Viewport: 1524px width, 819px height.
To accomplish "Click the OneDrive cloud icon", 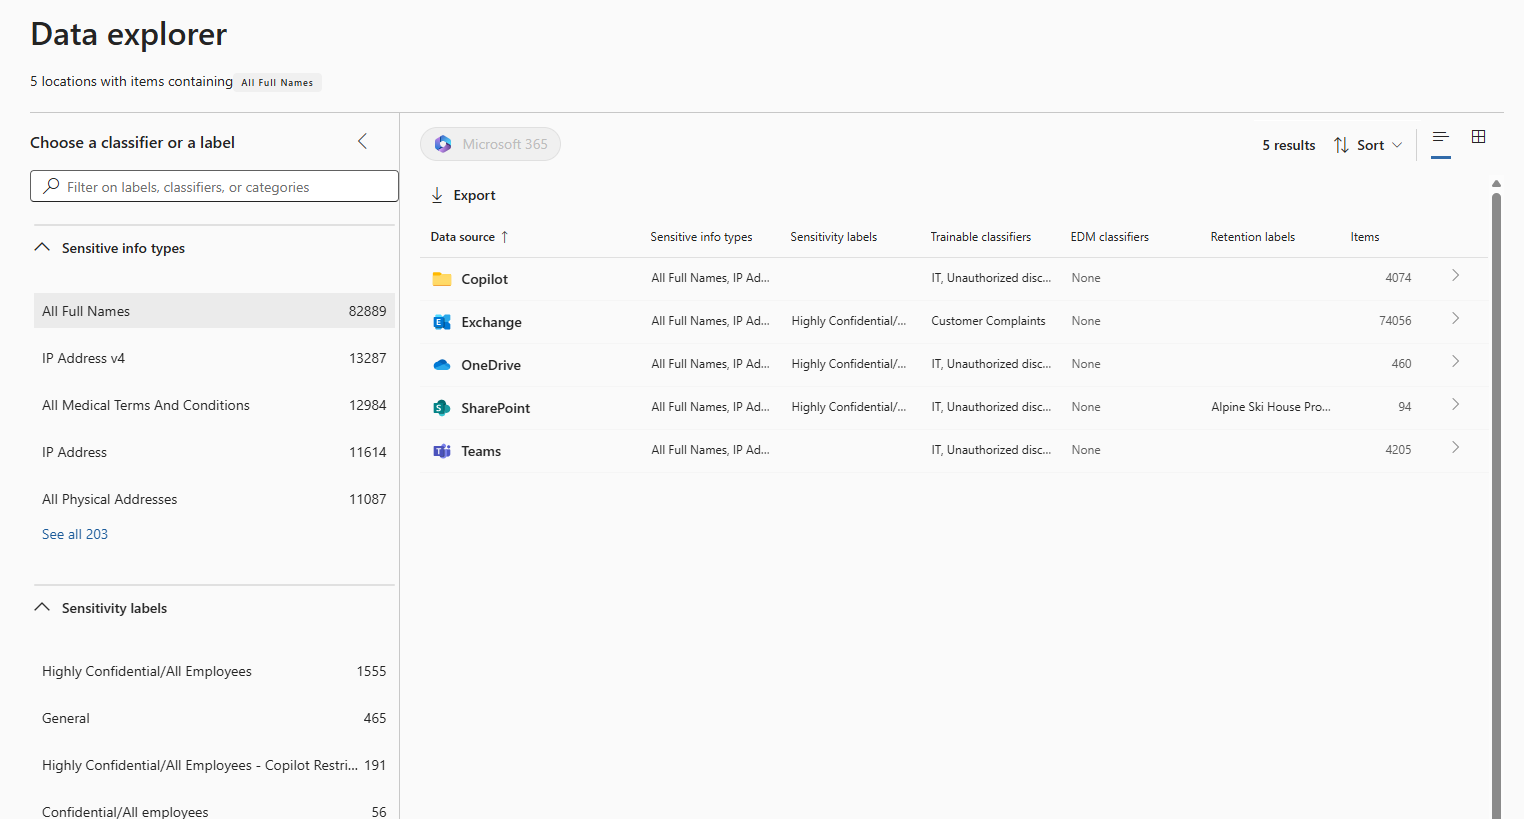I will [x=441, y=365].
